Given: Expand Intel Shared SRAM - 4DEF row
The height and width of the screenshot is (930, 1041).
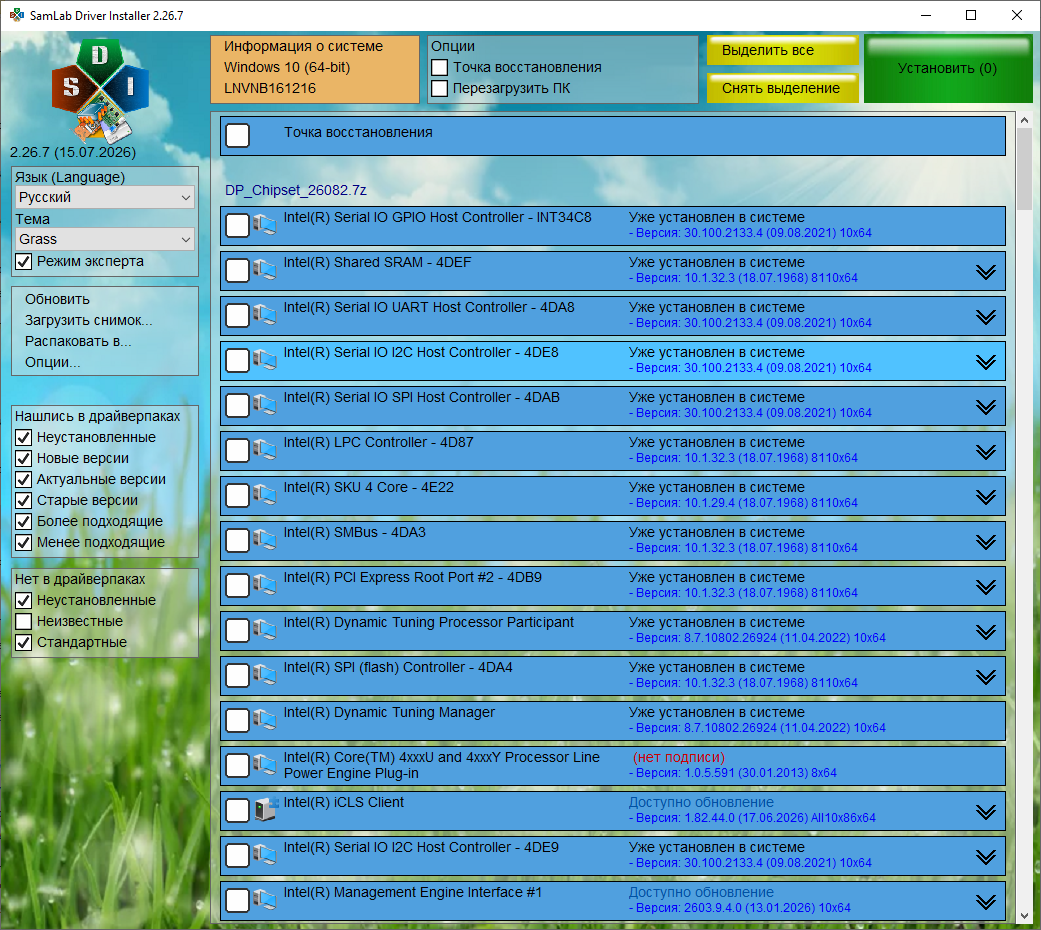Looking at the screenshot, I should click(x=986, y=272).
